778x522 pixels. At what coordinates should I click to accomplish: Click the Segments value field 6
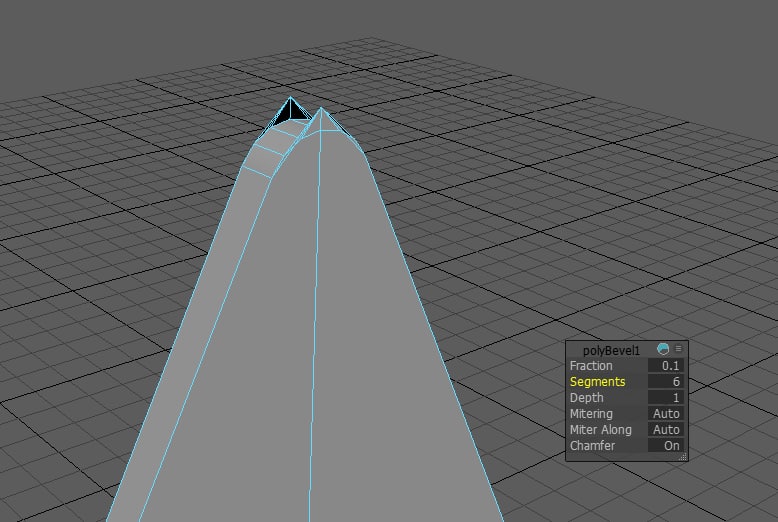tap(666, 382)
